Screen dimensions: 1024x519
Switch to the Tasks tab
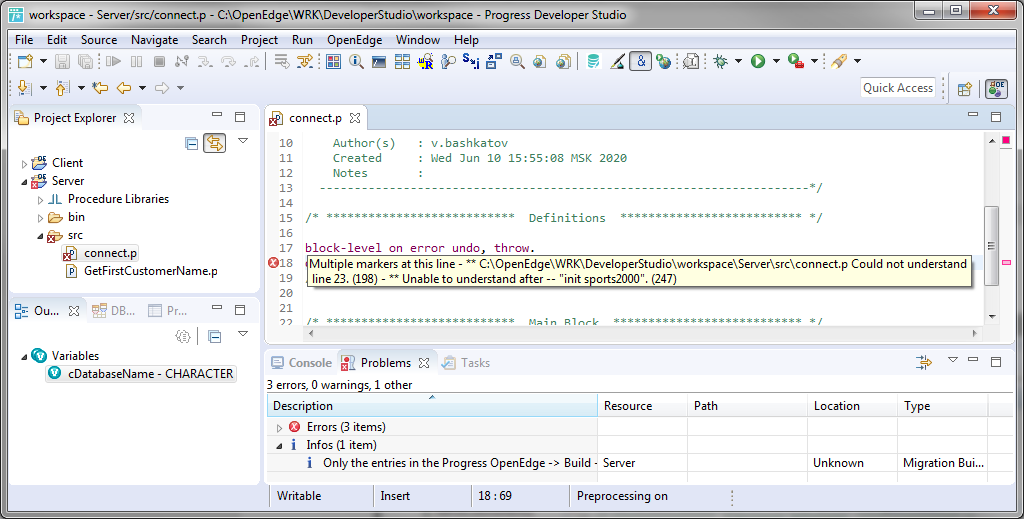(466, 363)
